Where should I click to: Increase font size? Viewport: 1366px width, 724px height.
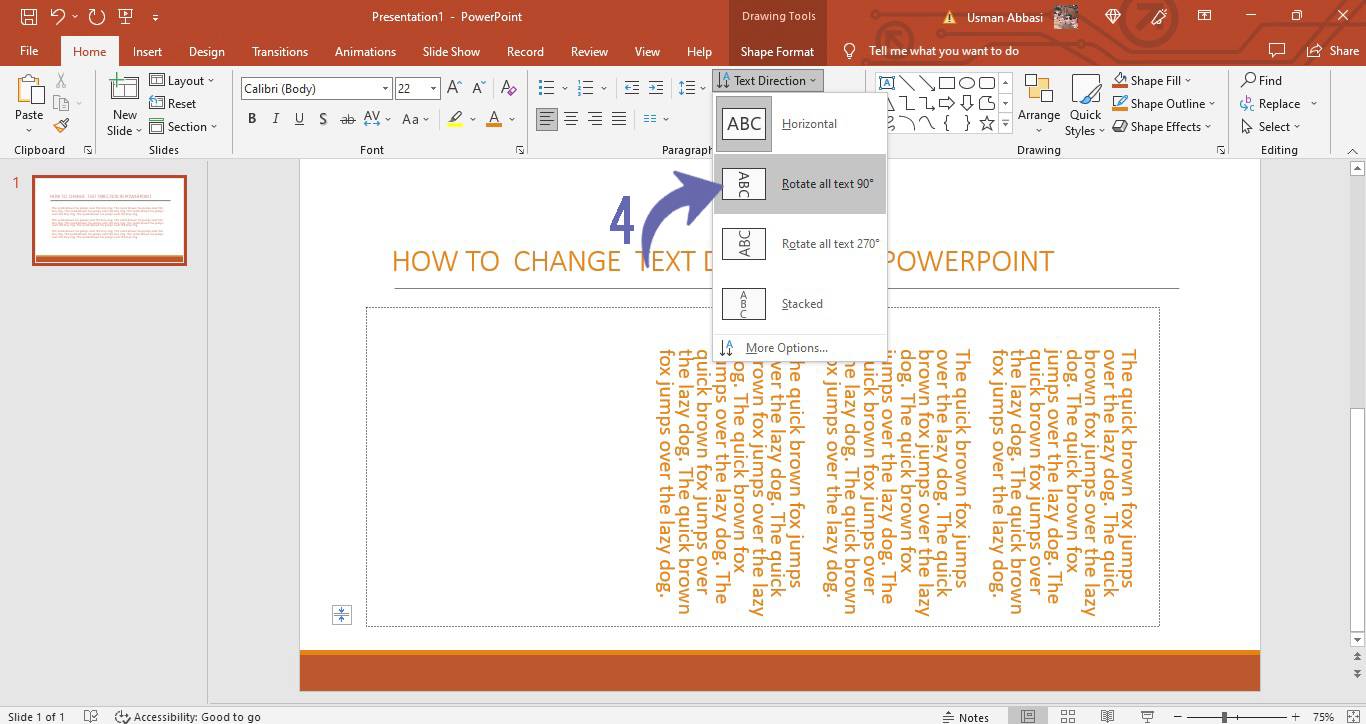[454, 88]
